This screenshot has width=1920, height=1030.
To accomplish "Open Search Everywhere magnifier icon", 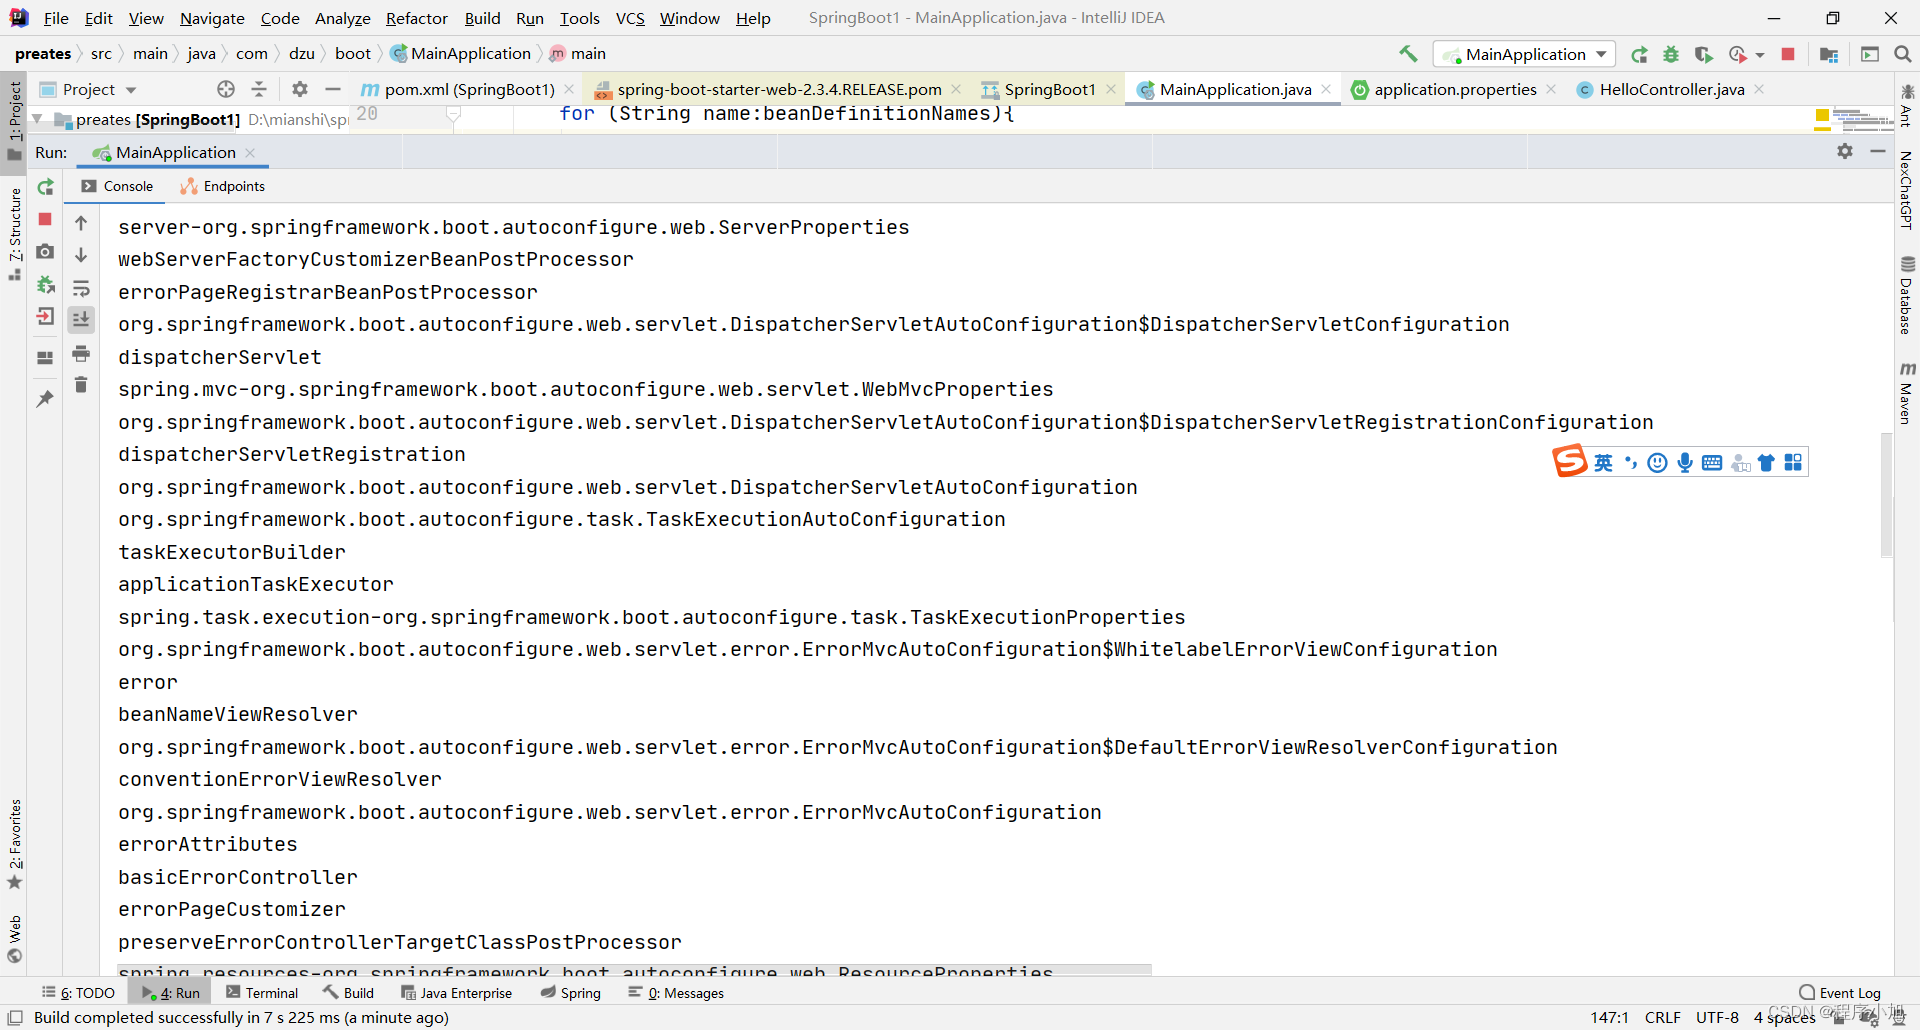I will [x=1902, y=54].
